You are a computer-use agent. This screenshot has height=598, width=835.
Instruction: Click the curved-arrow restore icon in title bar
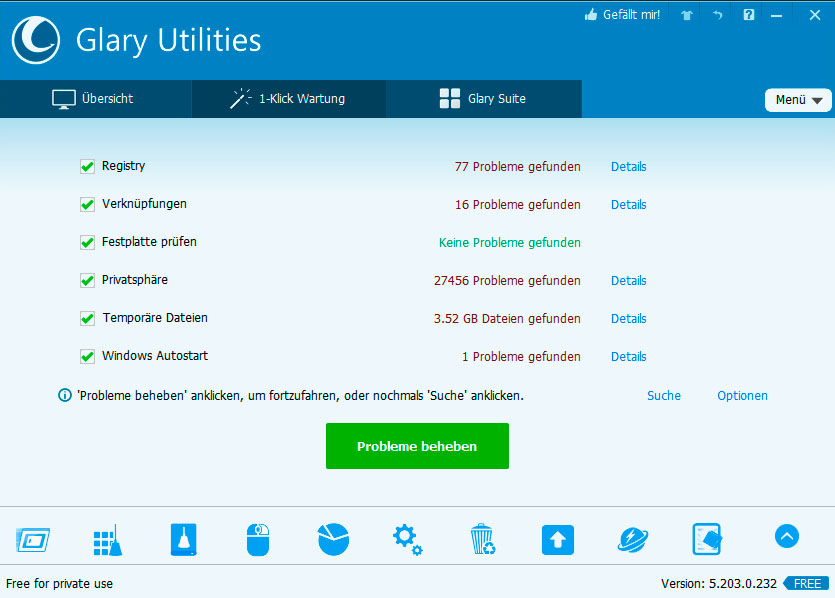718,15
